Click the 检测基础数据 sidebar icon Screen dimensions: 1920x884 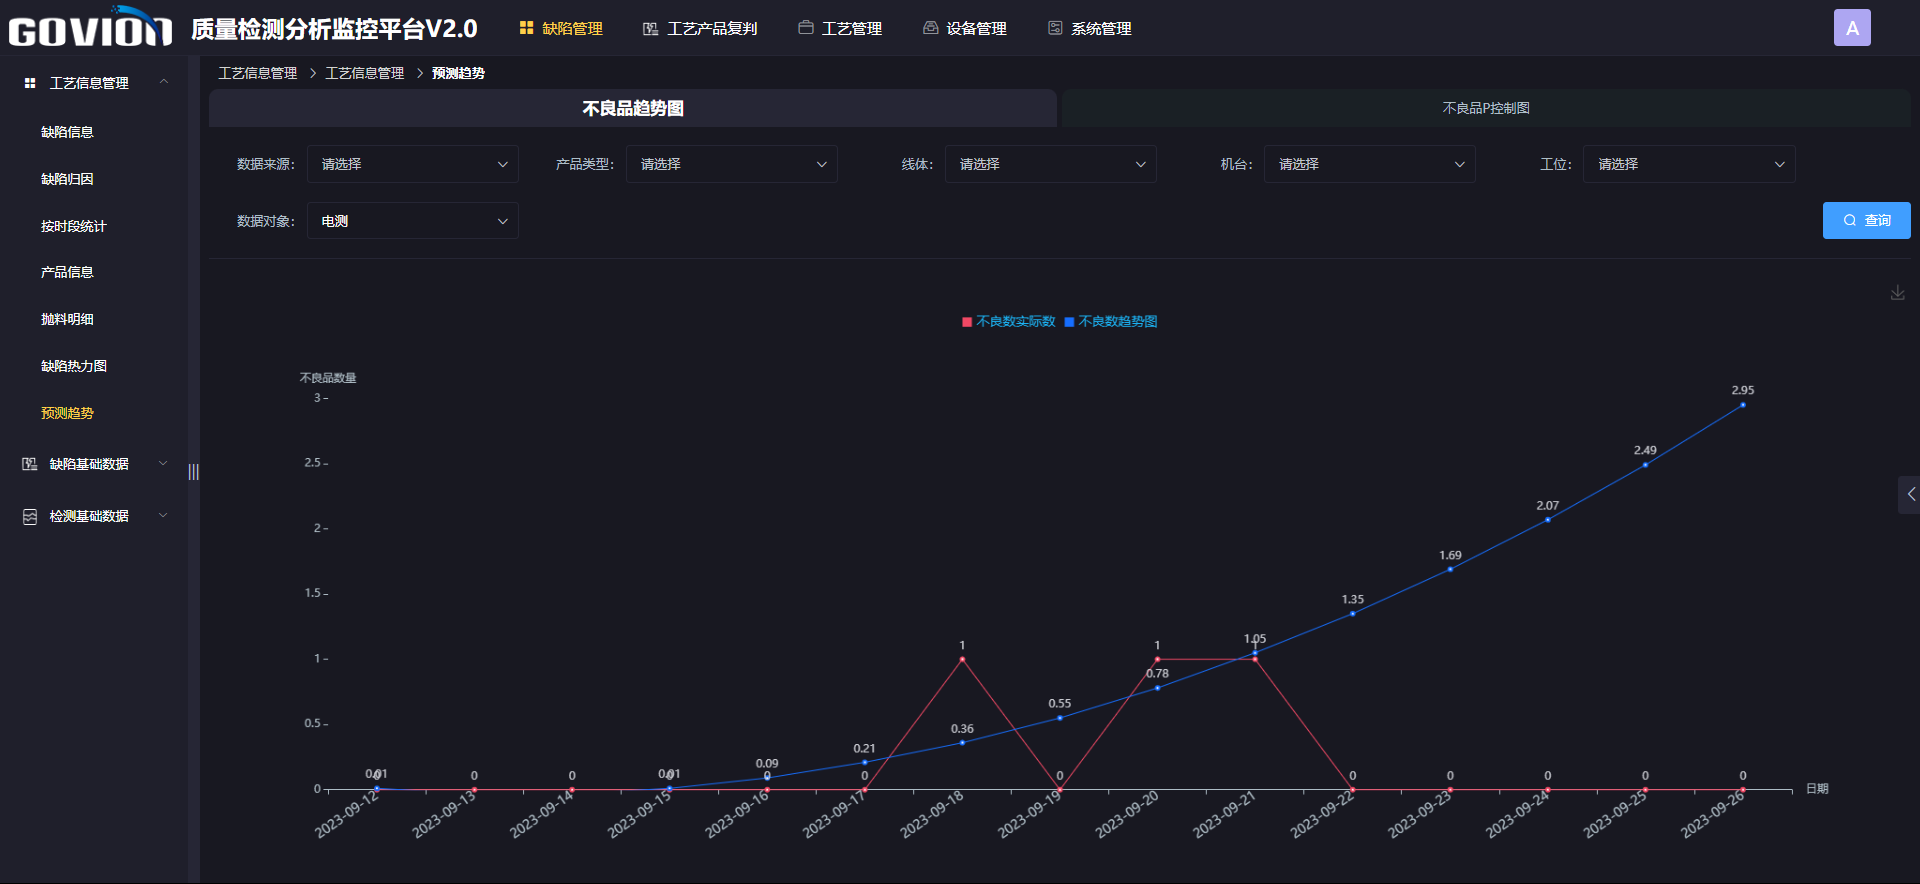pos(30,516)
